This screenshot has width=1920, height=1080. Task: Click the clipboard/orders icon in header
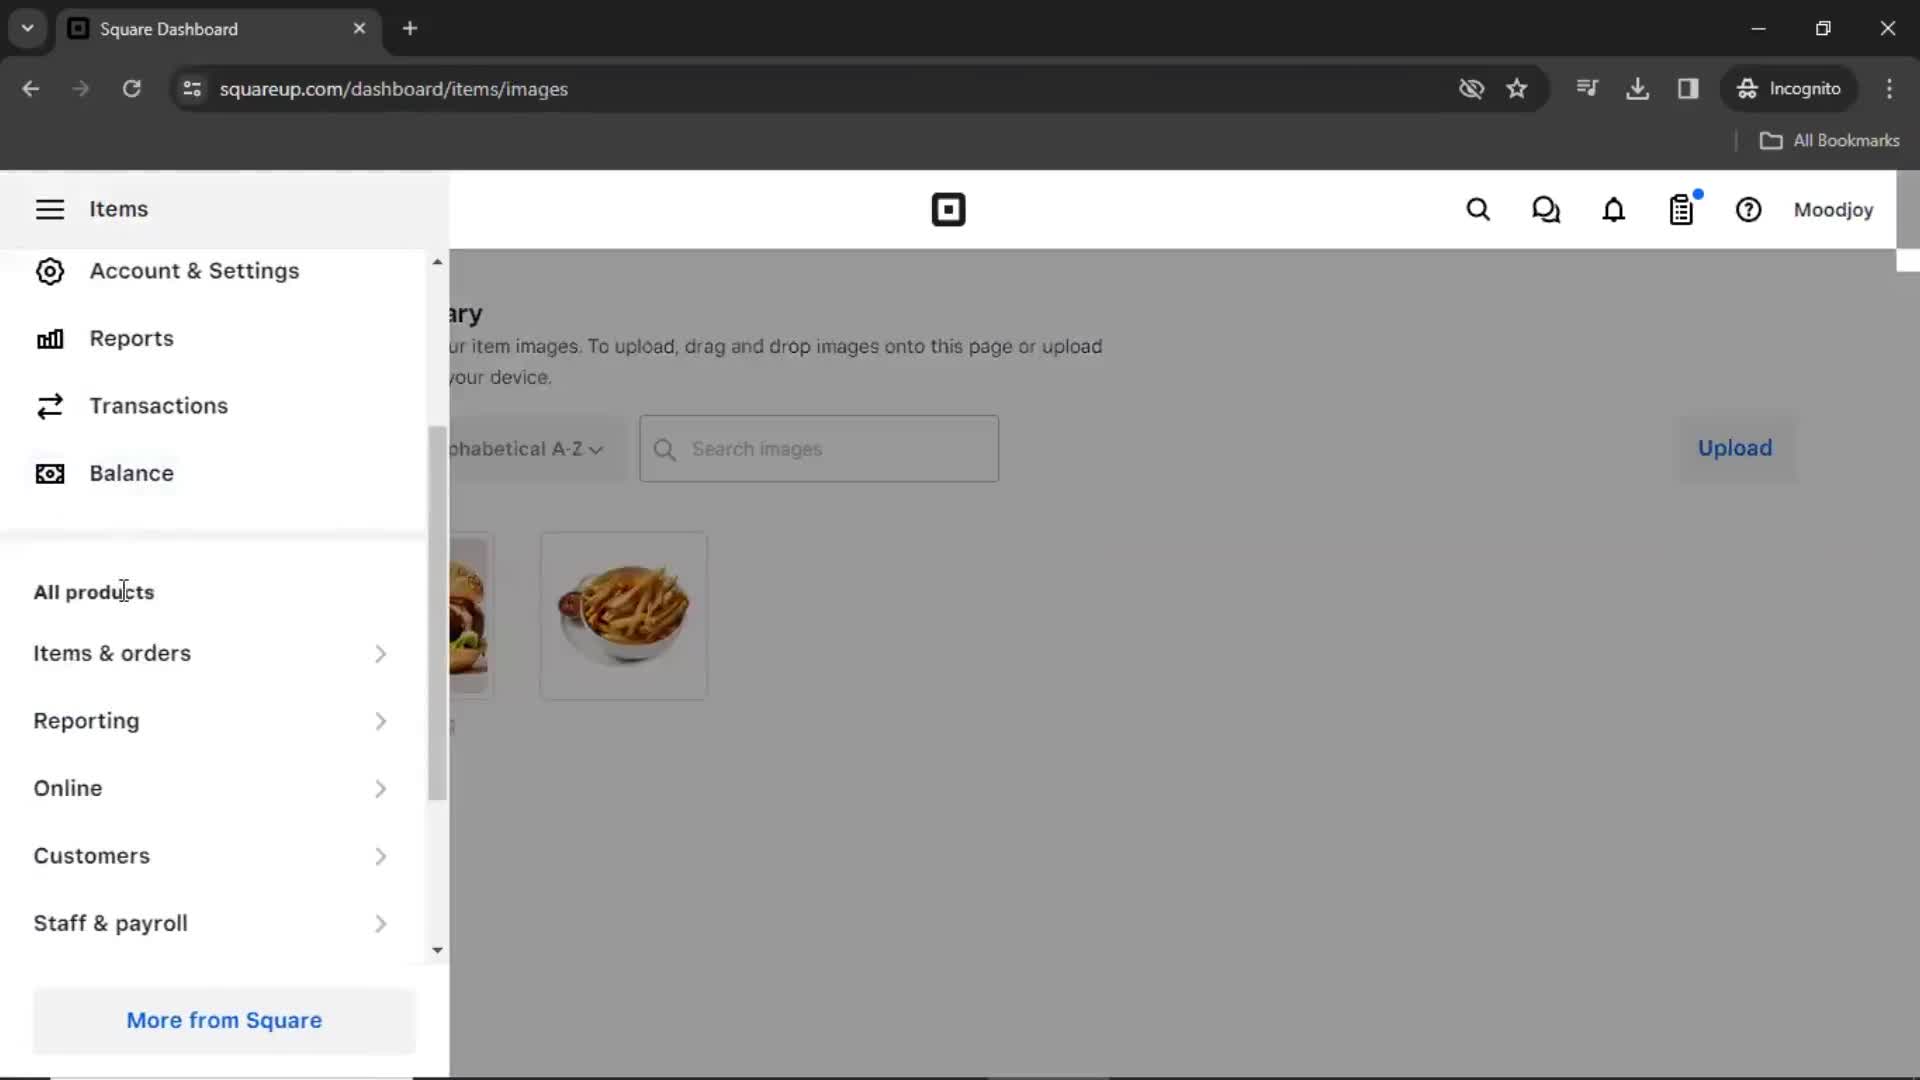[1681, 210]
